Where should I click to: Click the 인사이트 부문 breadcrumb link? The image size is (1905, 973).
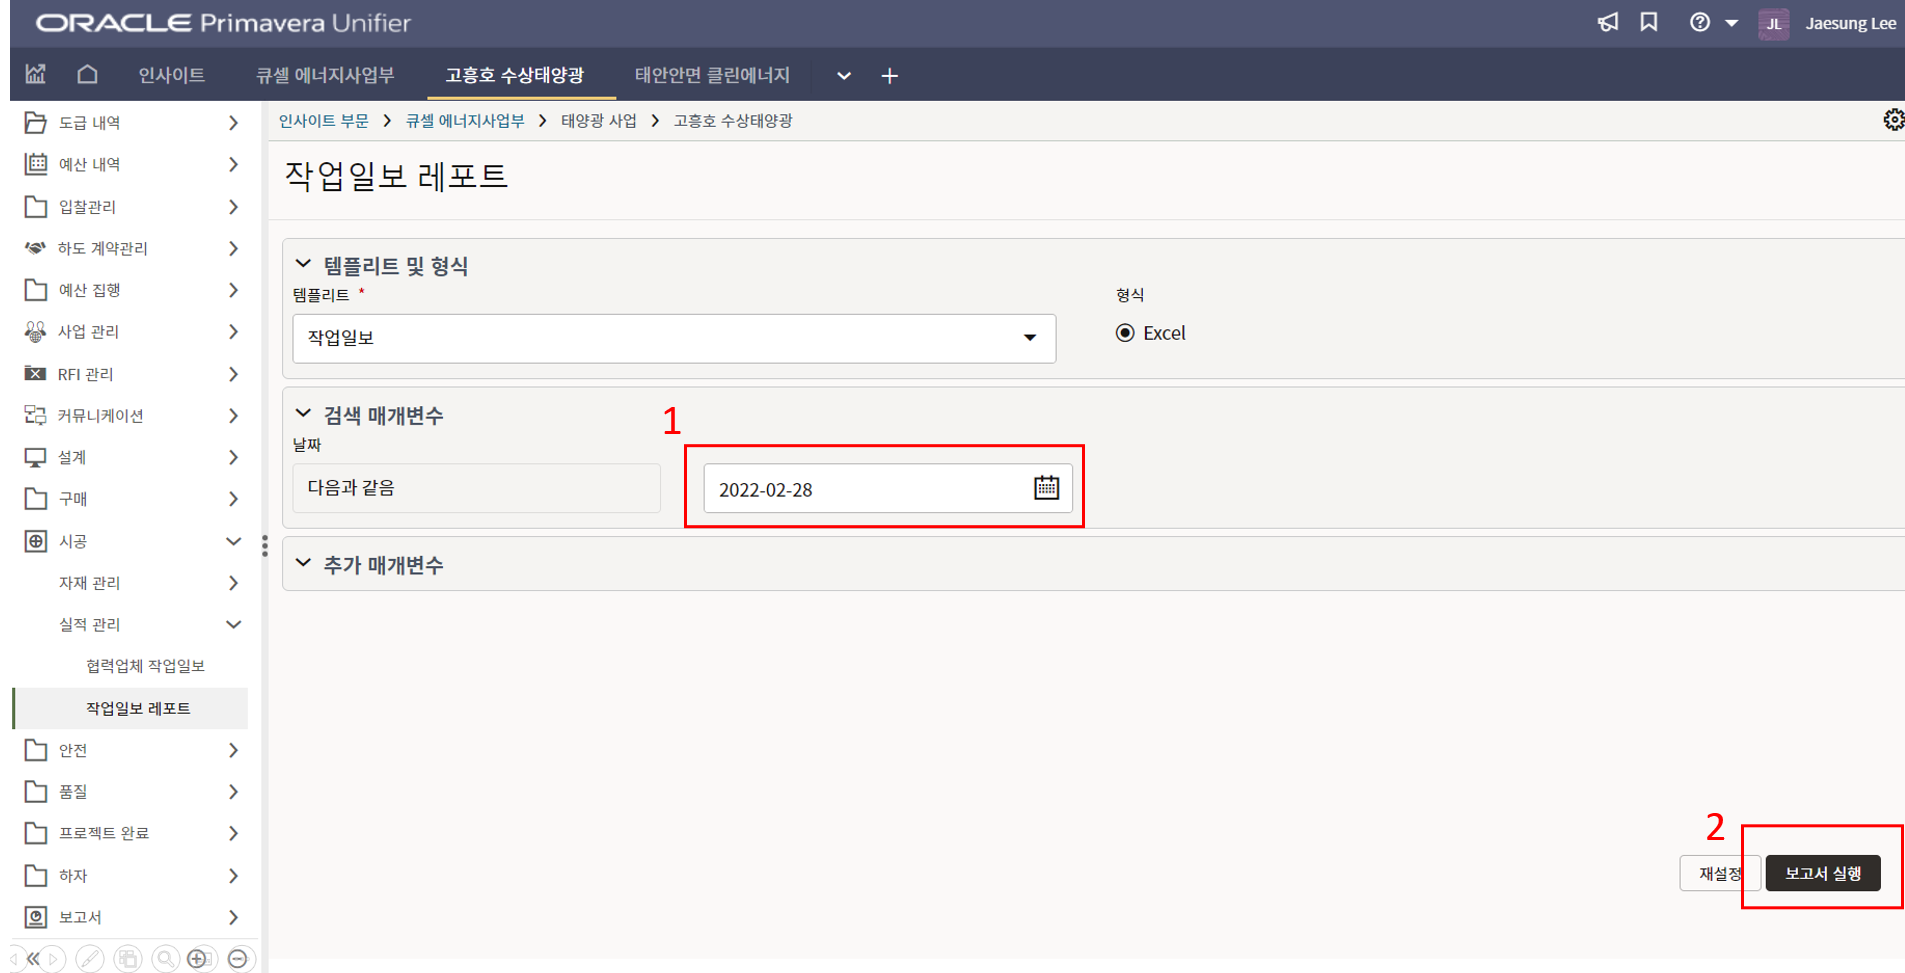click(323, 121)
